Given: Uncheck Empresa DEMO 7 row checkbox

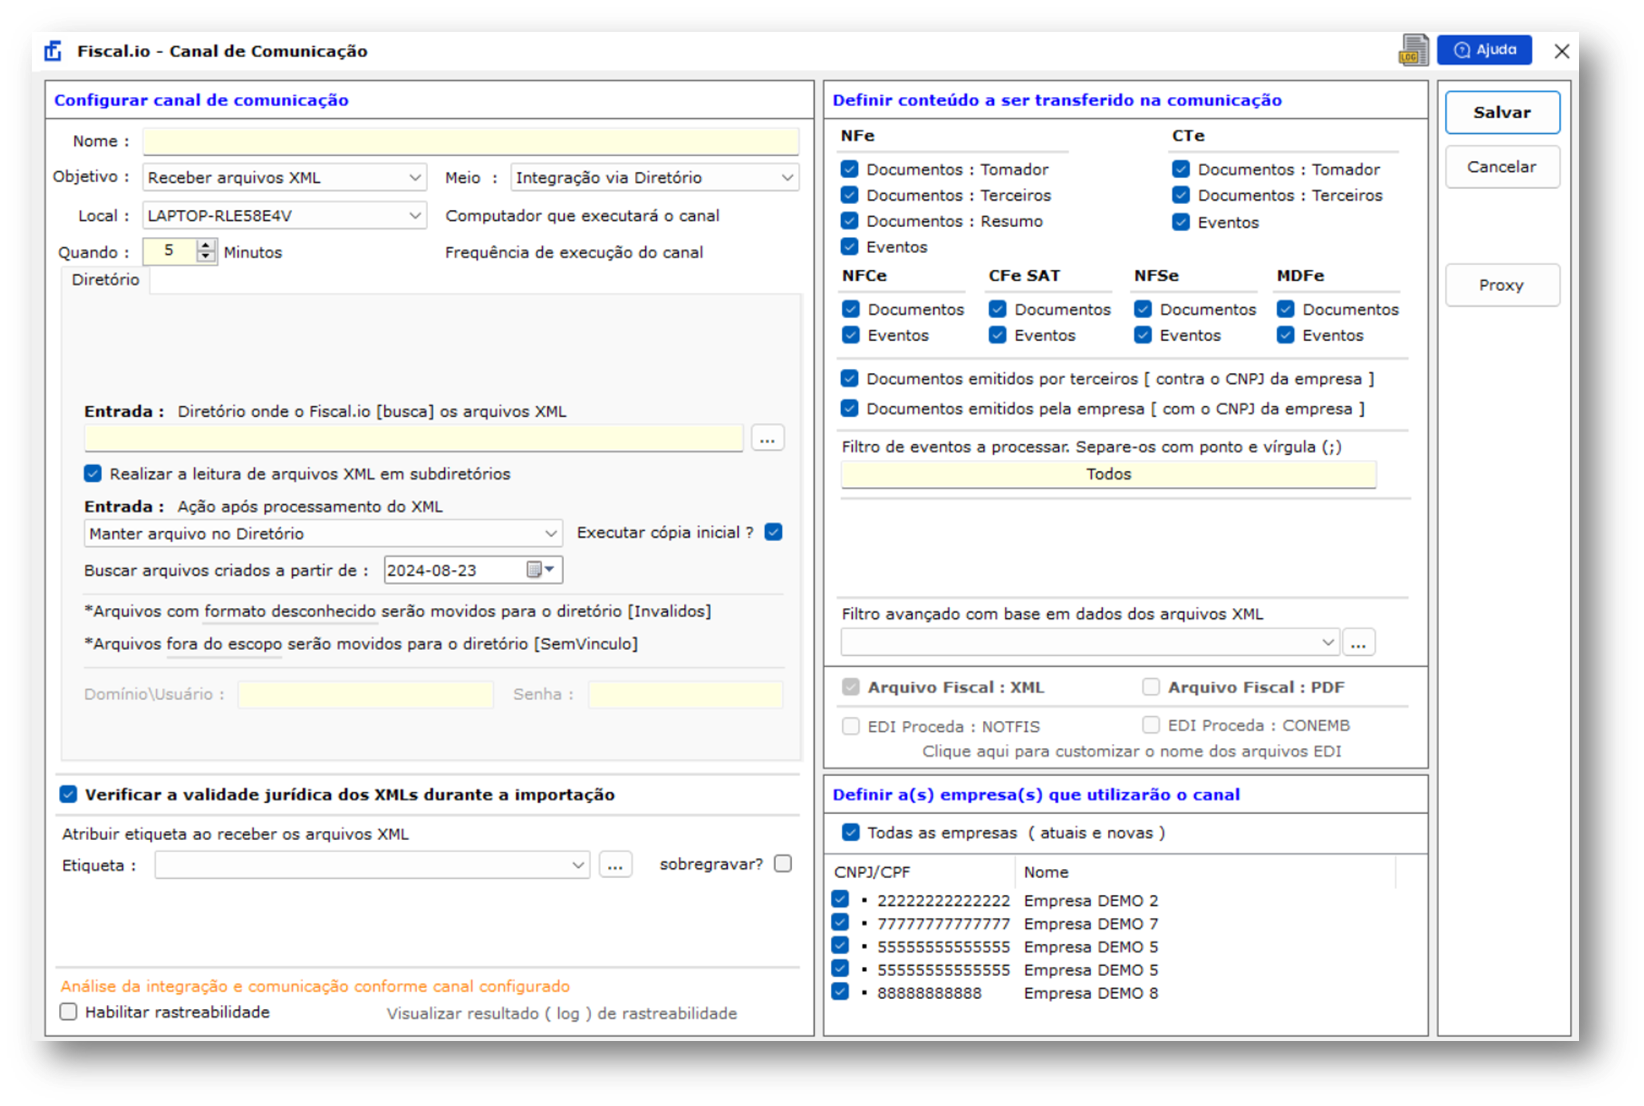Looking at the screenshot, I should click(x=840, y=922).
